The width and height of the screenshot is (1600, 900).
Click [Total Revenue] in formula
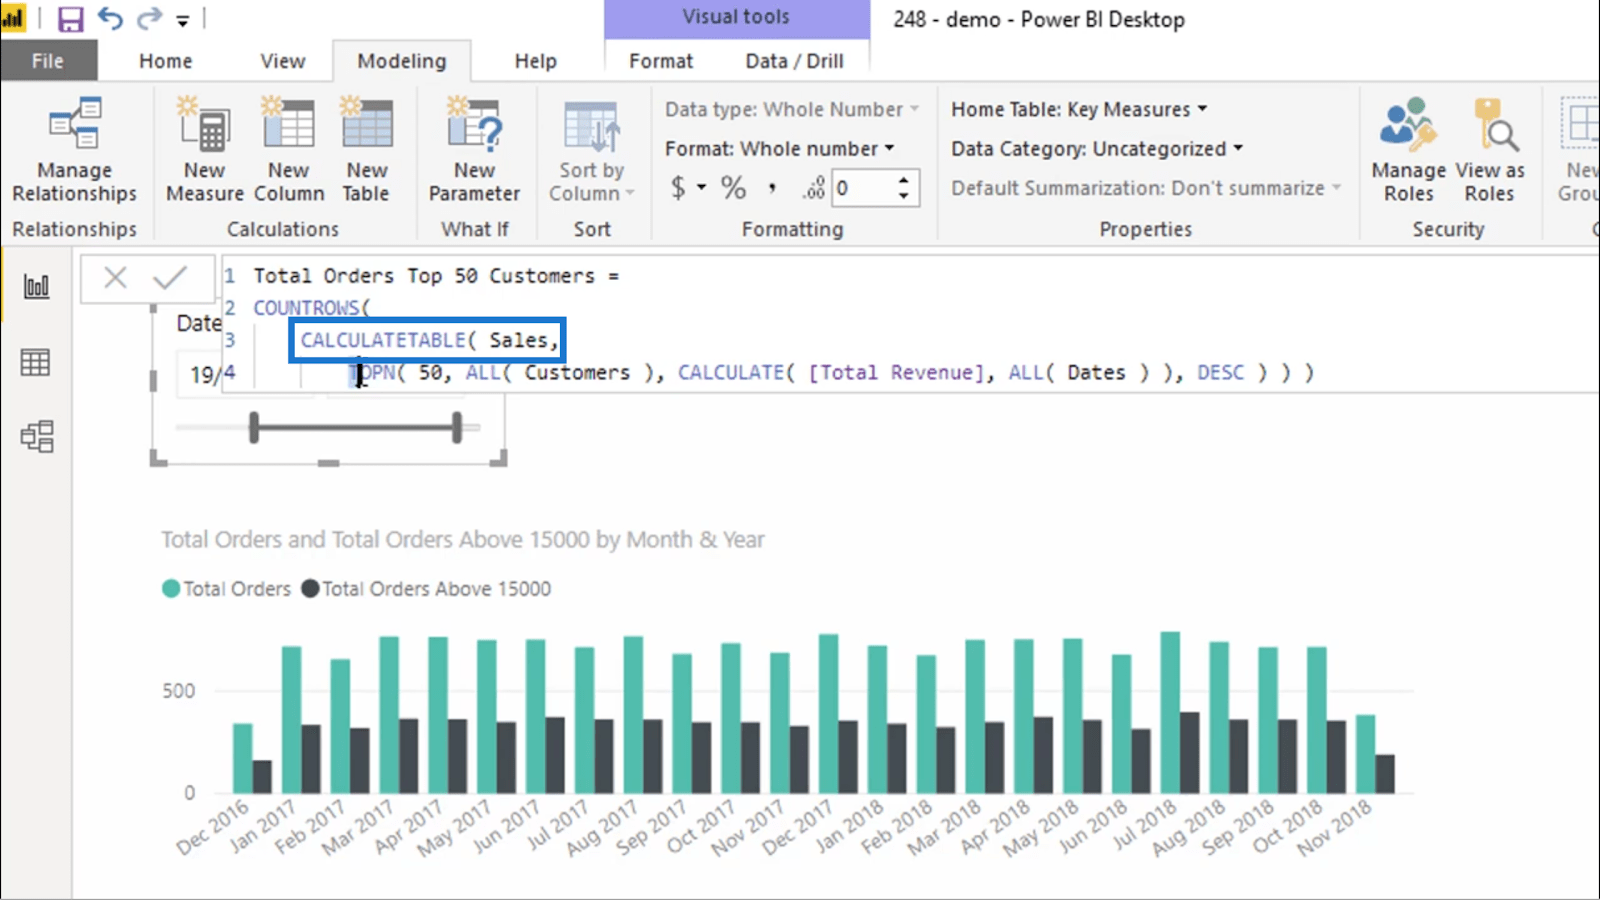pyautogui.click(x=896, y=372)
